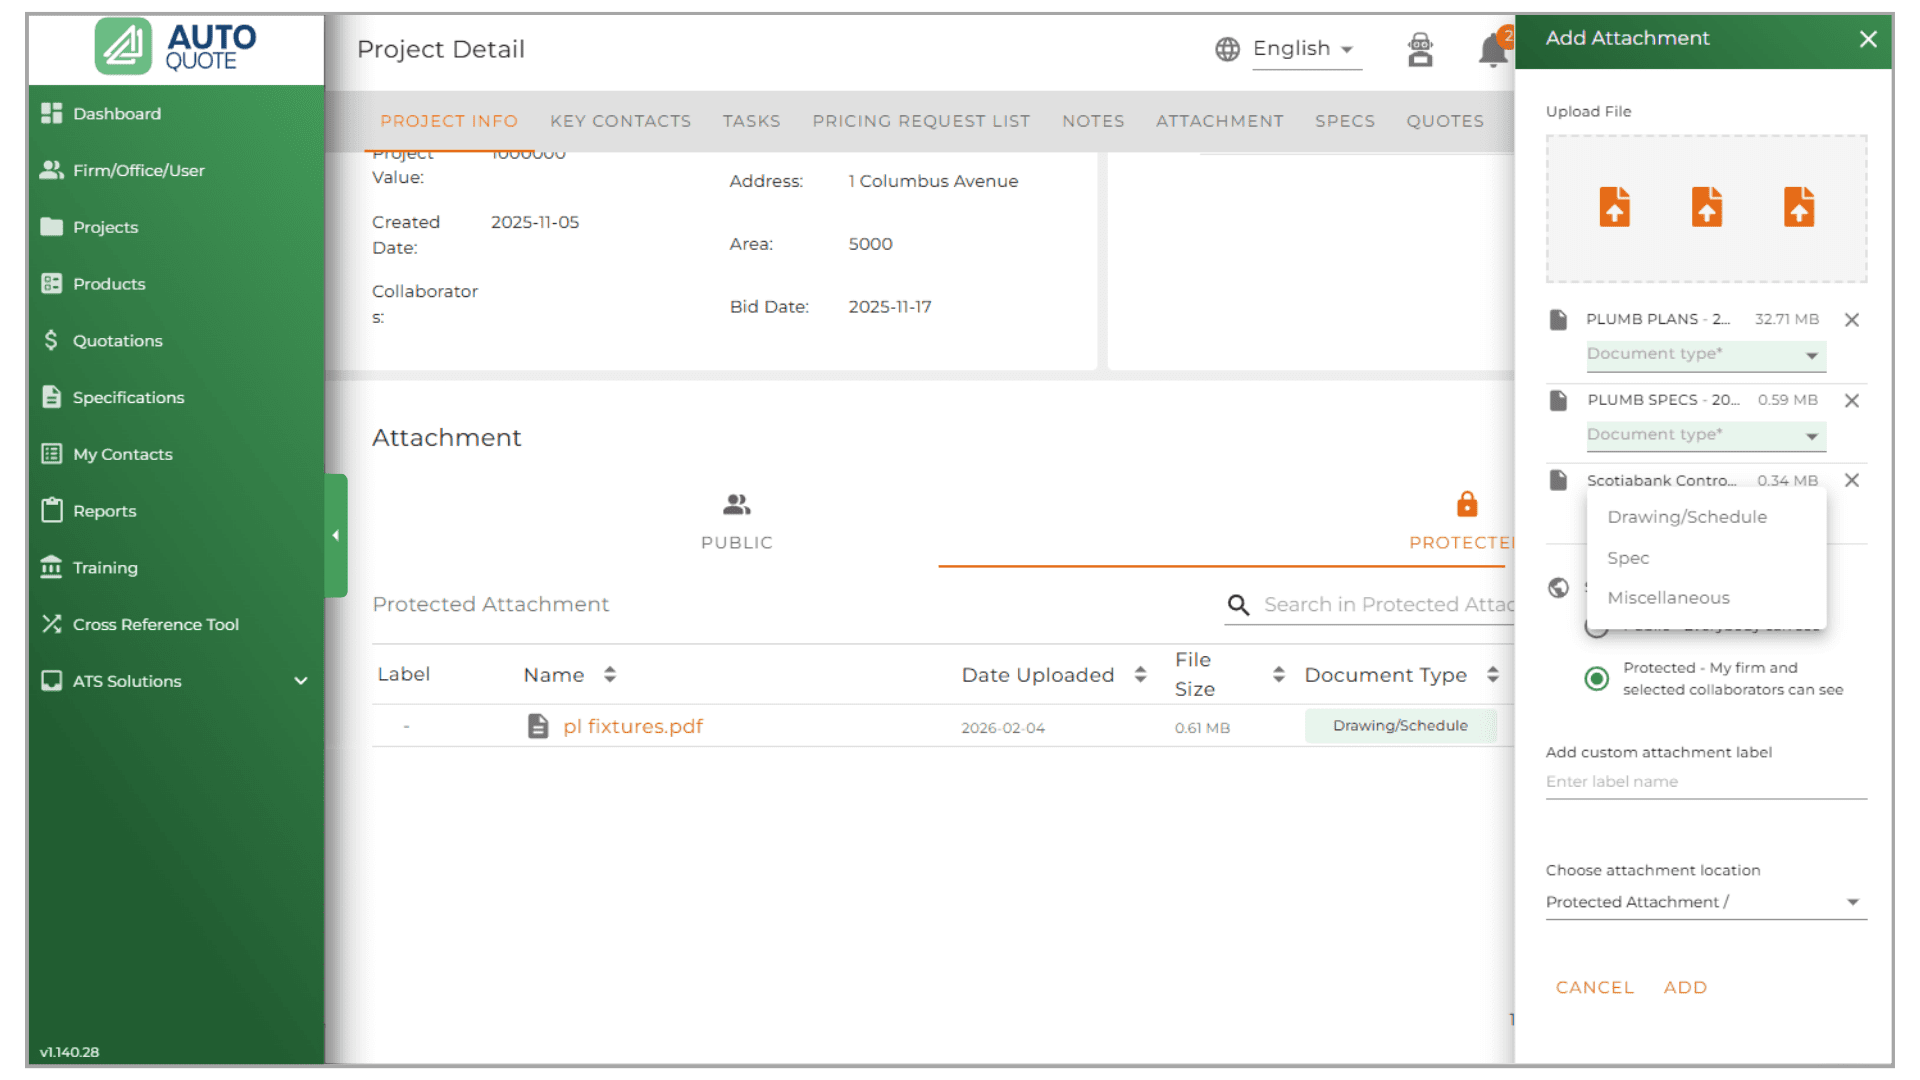Open attachment location dropdown
This screenshot has height=1080, width=1920.
(x=1705, y=902)
